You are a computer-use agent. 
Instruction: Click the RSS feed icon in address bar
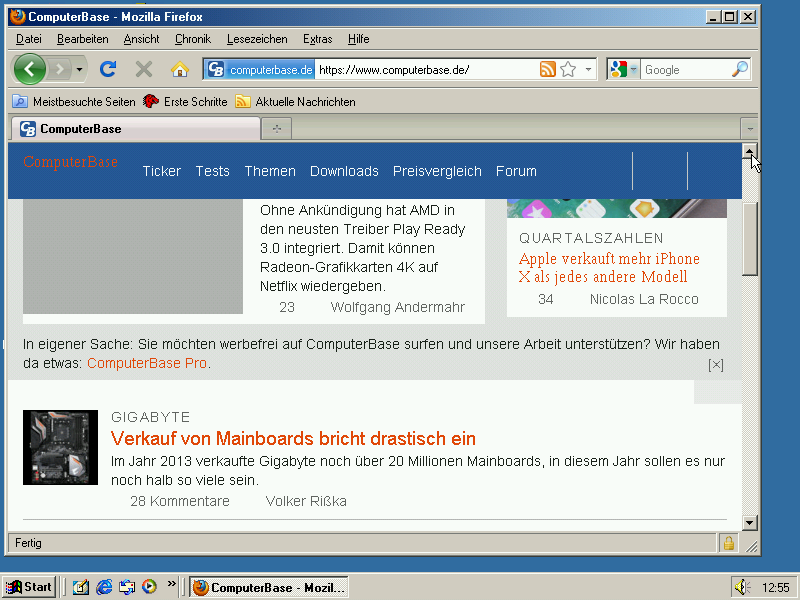pos(547,69)
